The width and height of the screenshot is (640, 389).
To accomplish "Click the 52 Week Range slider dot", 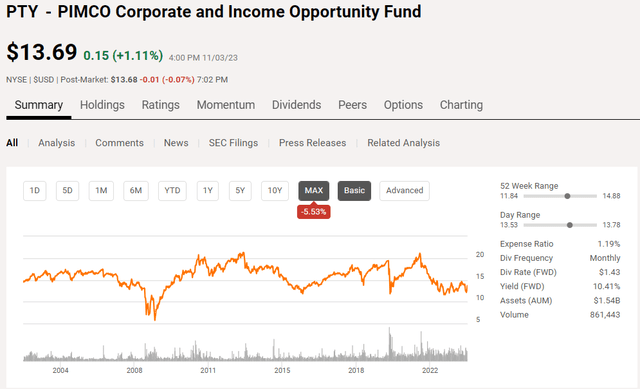I will (x=567, y=196).
